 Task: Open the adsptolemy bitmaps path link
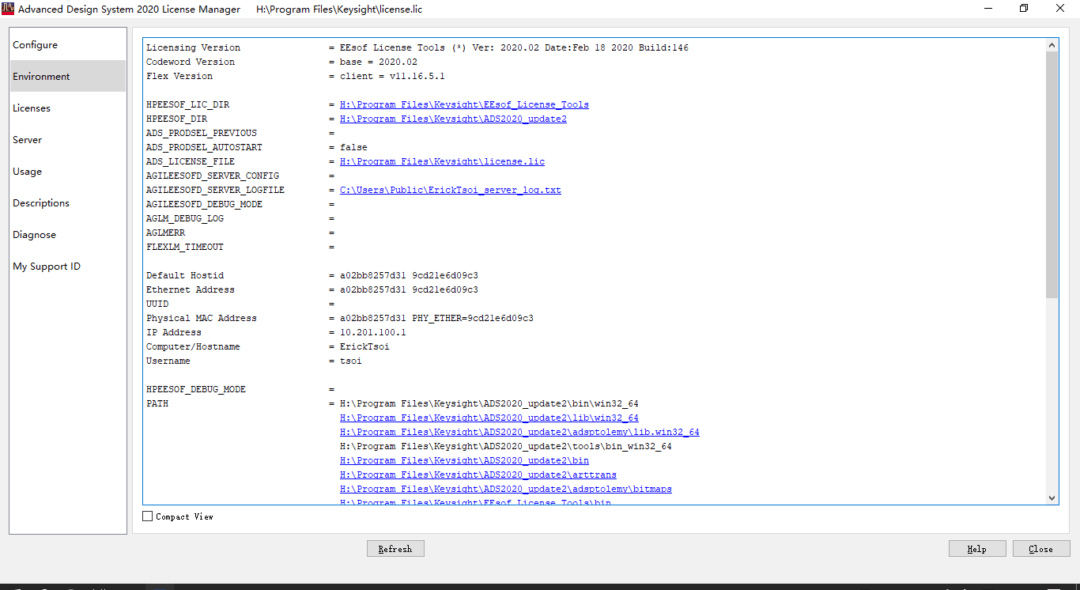click(x=505, y=489)
